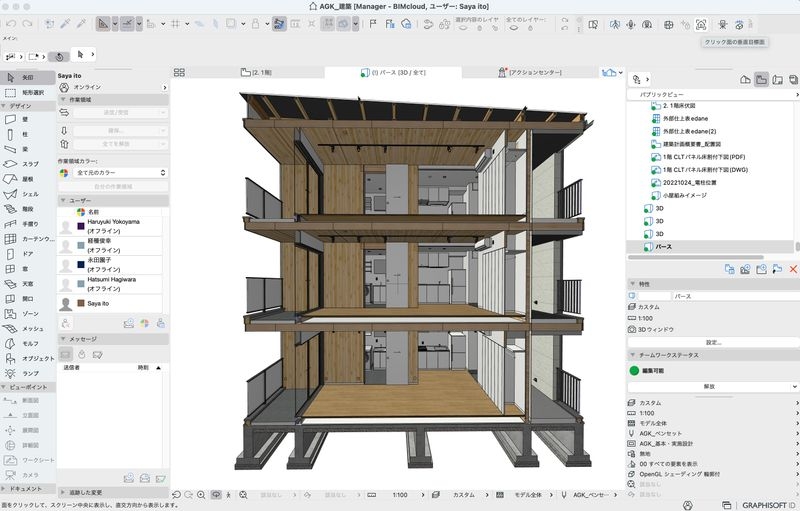Viewport: 800px width, 511px height.
Task: Toggle the ruler guide button in toolbar
Action: 103,24
